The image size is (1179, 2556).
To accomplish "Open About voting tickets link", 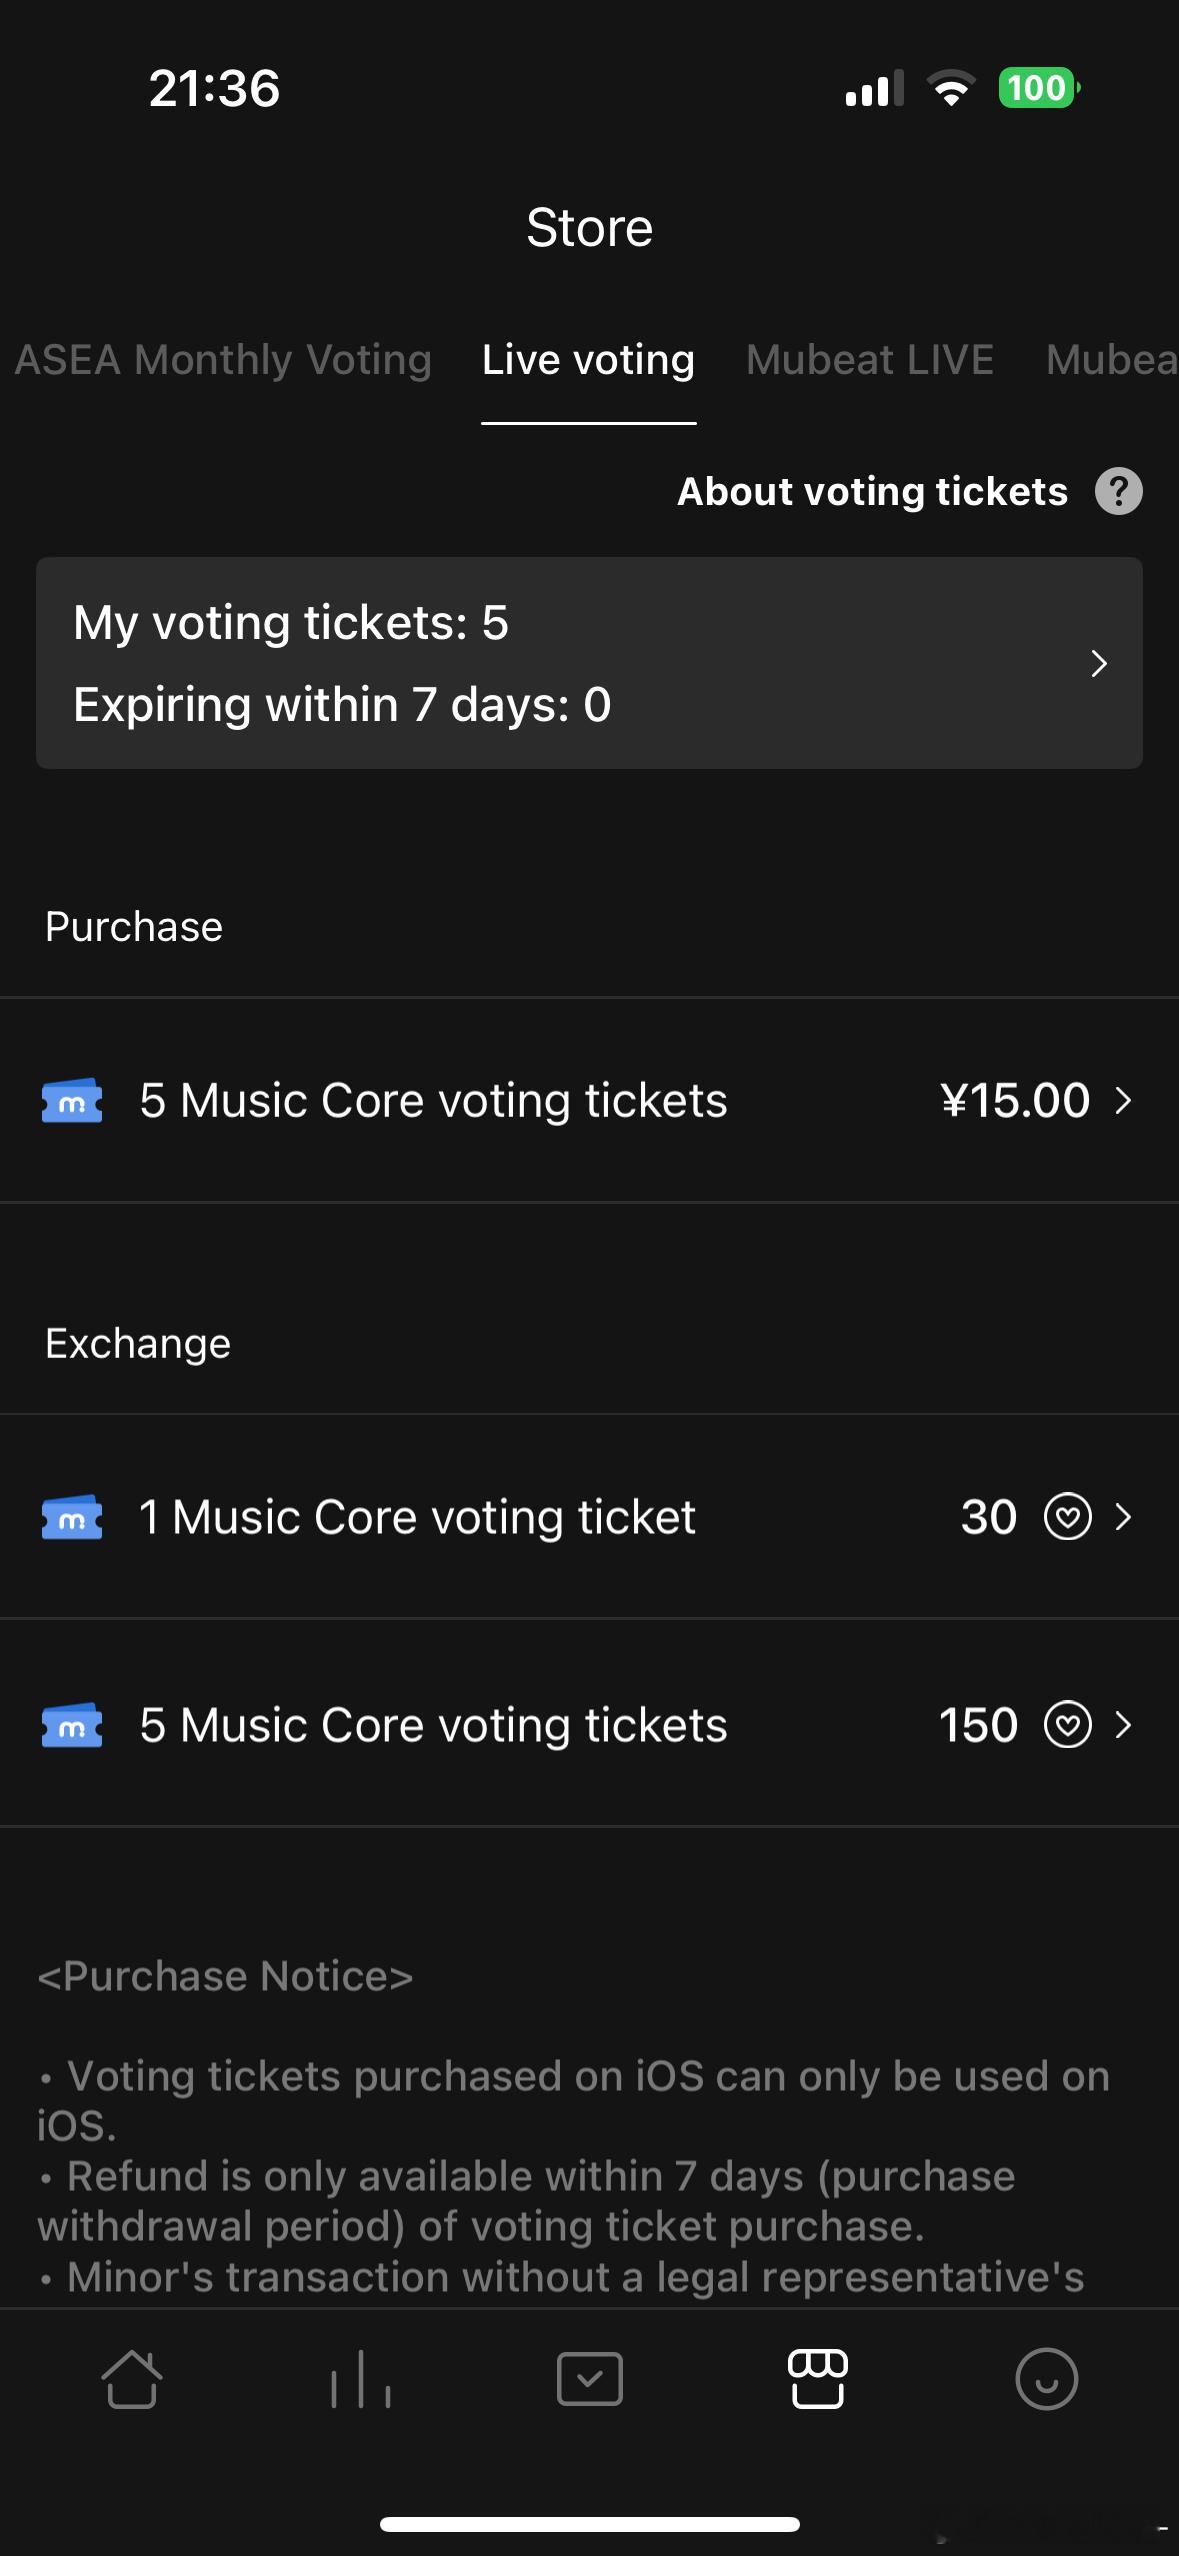I will [872, 492].
